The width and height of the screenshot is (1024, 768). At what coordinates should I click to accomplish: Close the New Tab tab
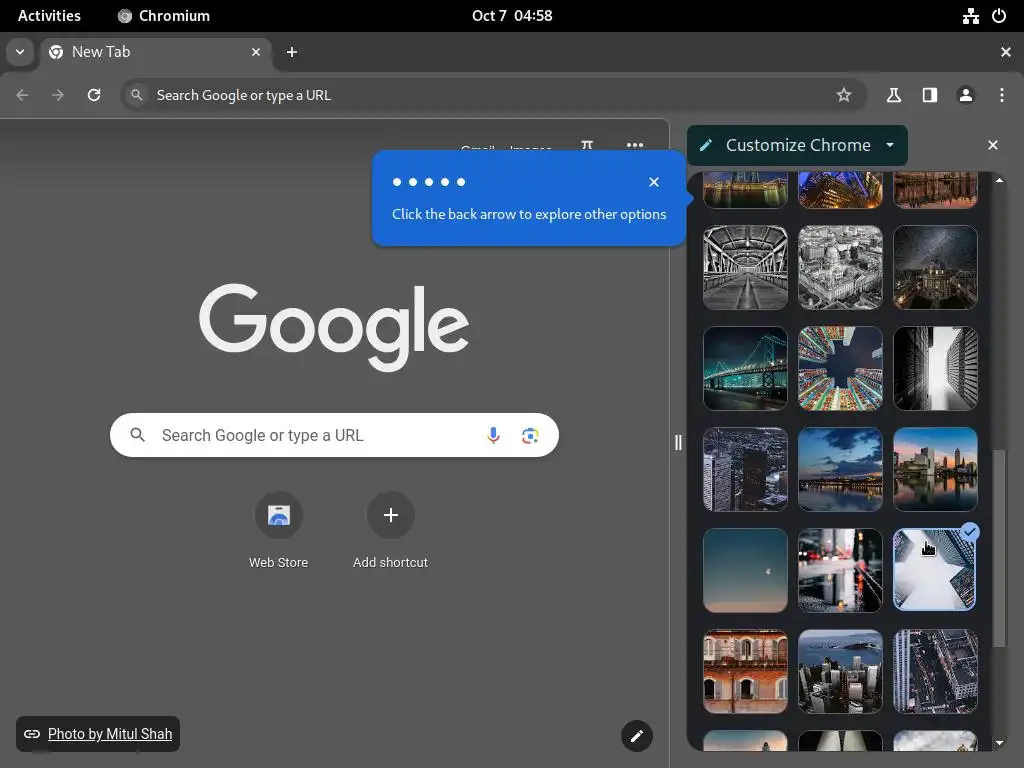click(x=256, y=52)
